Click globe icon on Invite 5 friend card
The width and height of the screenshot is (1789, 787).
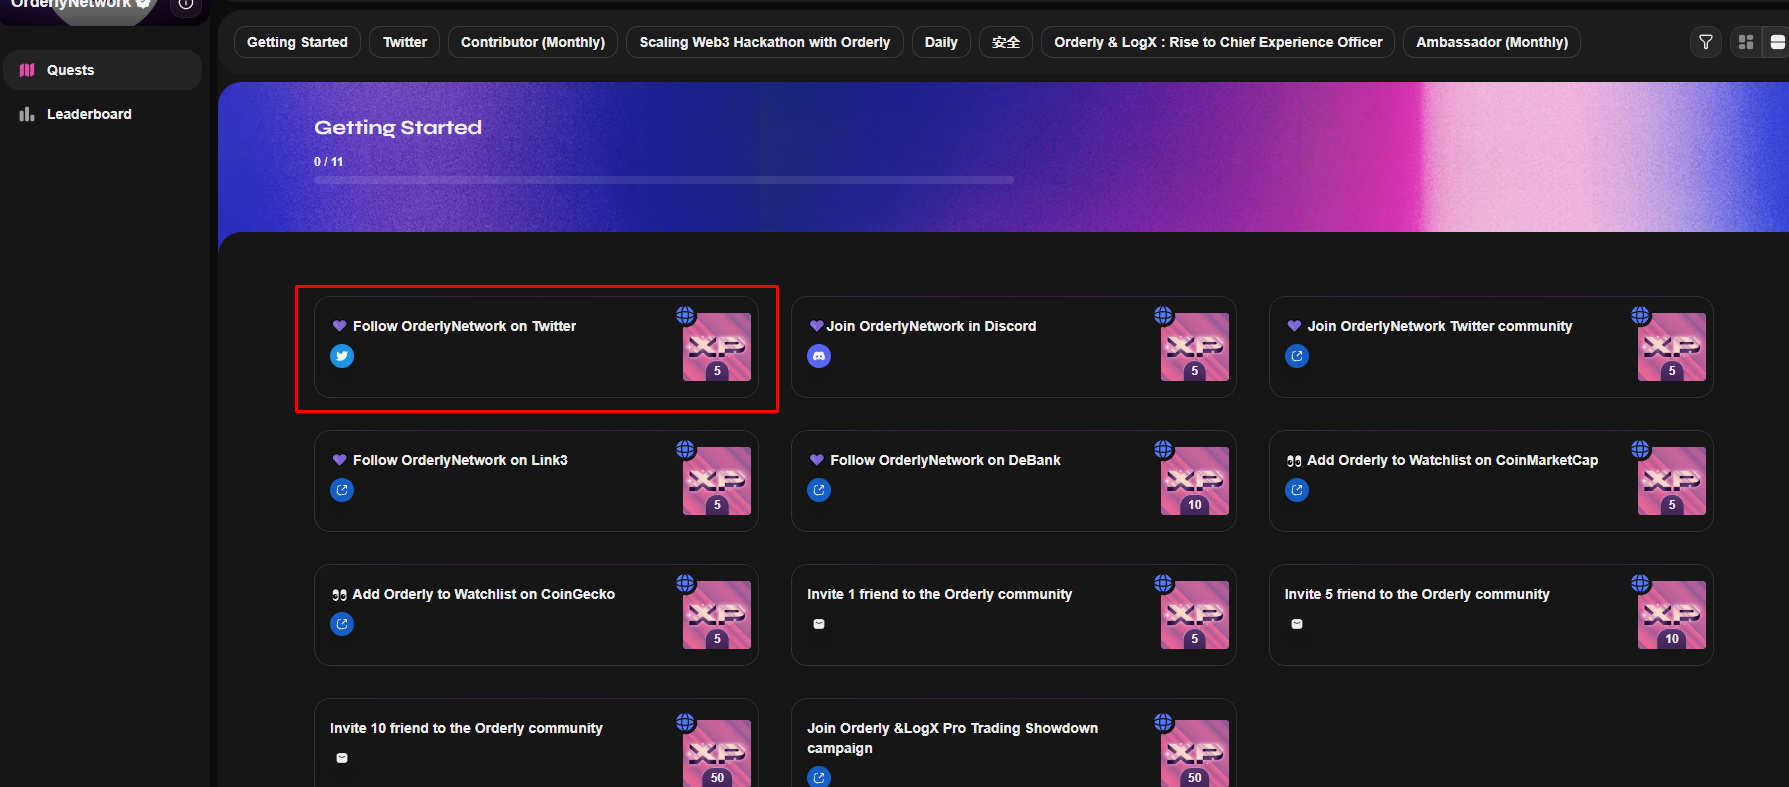click(x=1640, y=583)
